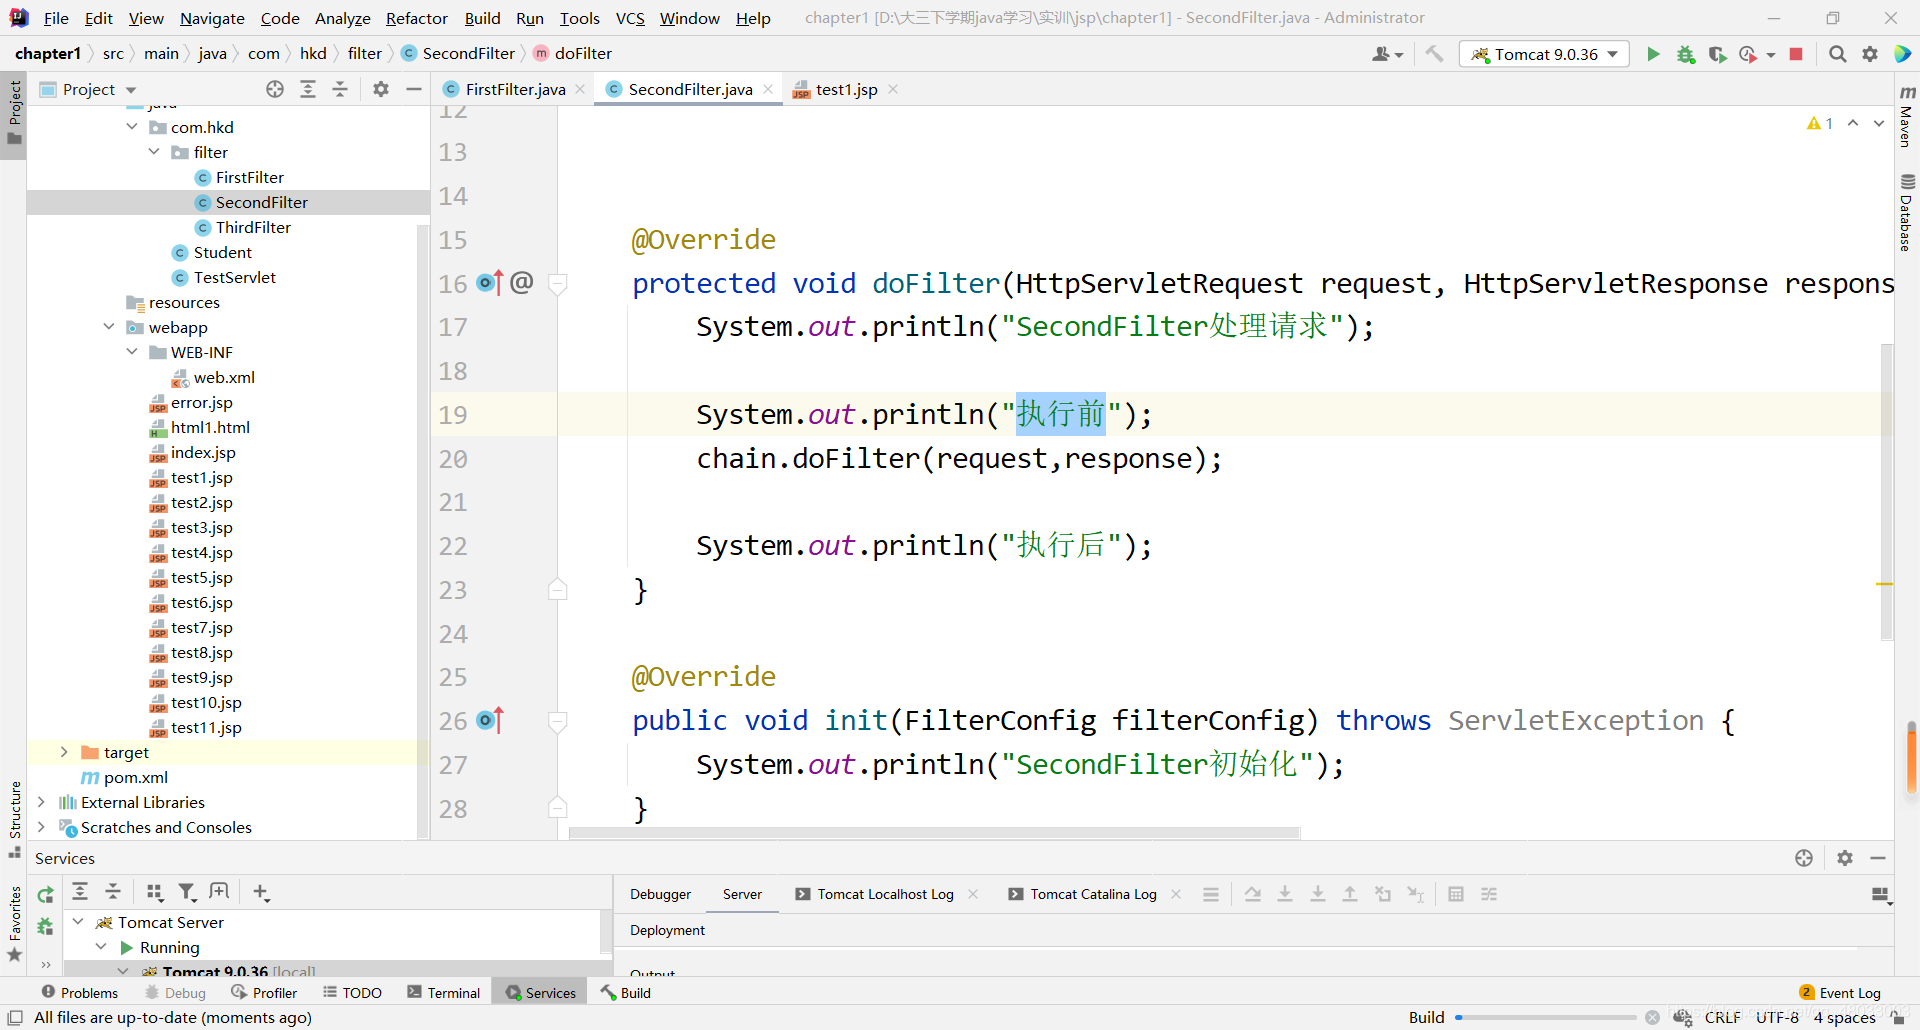Toggle the Database side panel
Screen dimensions: 1920x1030
tap(1907, 212)
